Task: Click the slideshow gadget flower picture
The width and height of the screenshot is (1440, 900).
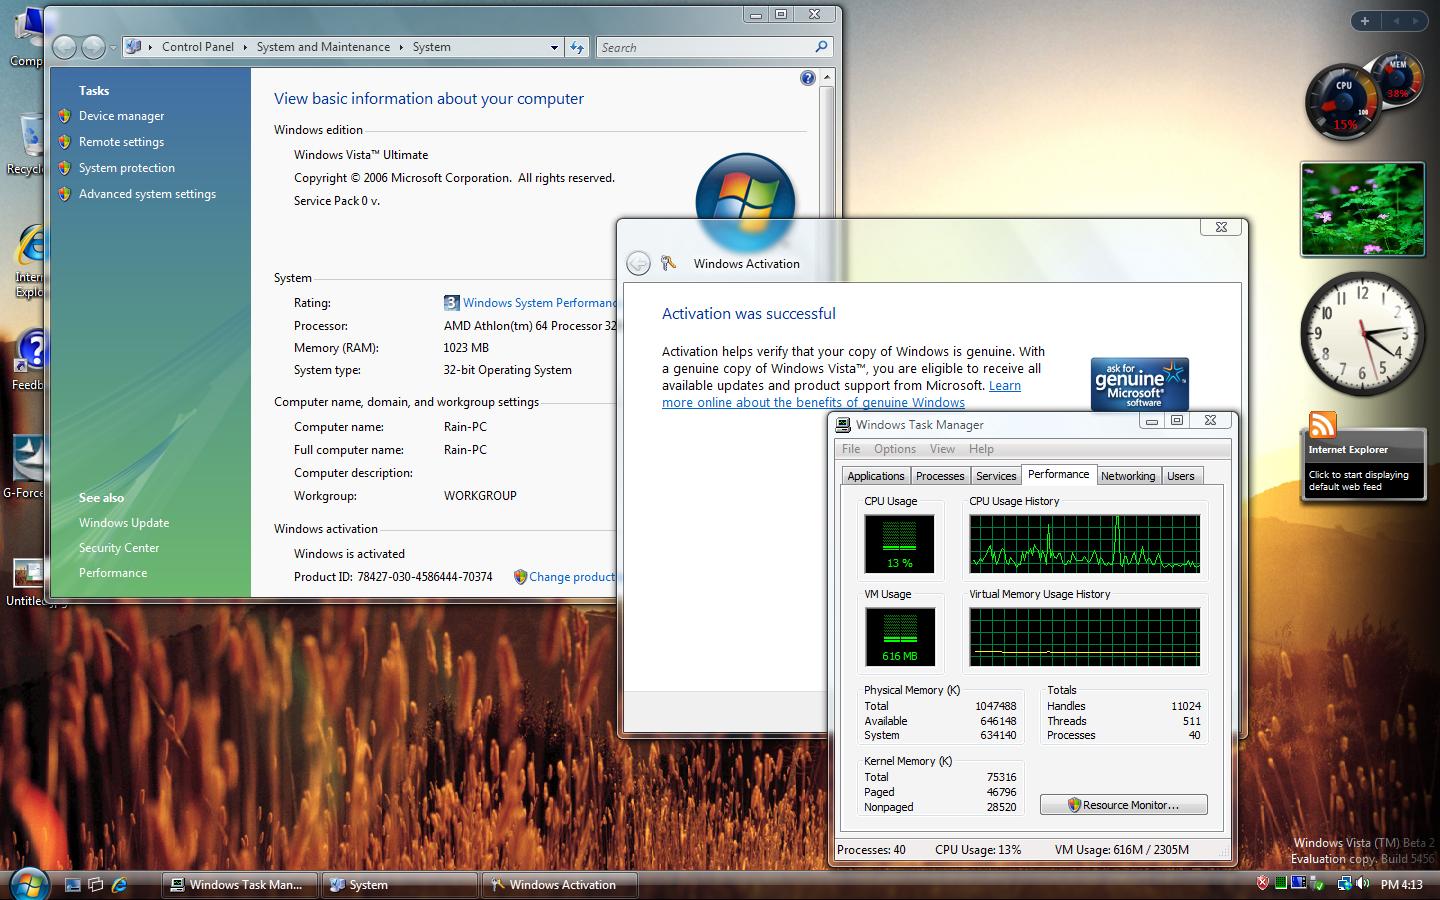Action: click(1362, 209)
